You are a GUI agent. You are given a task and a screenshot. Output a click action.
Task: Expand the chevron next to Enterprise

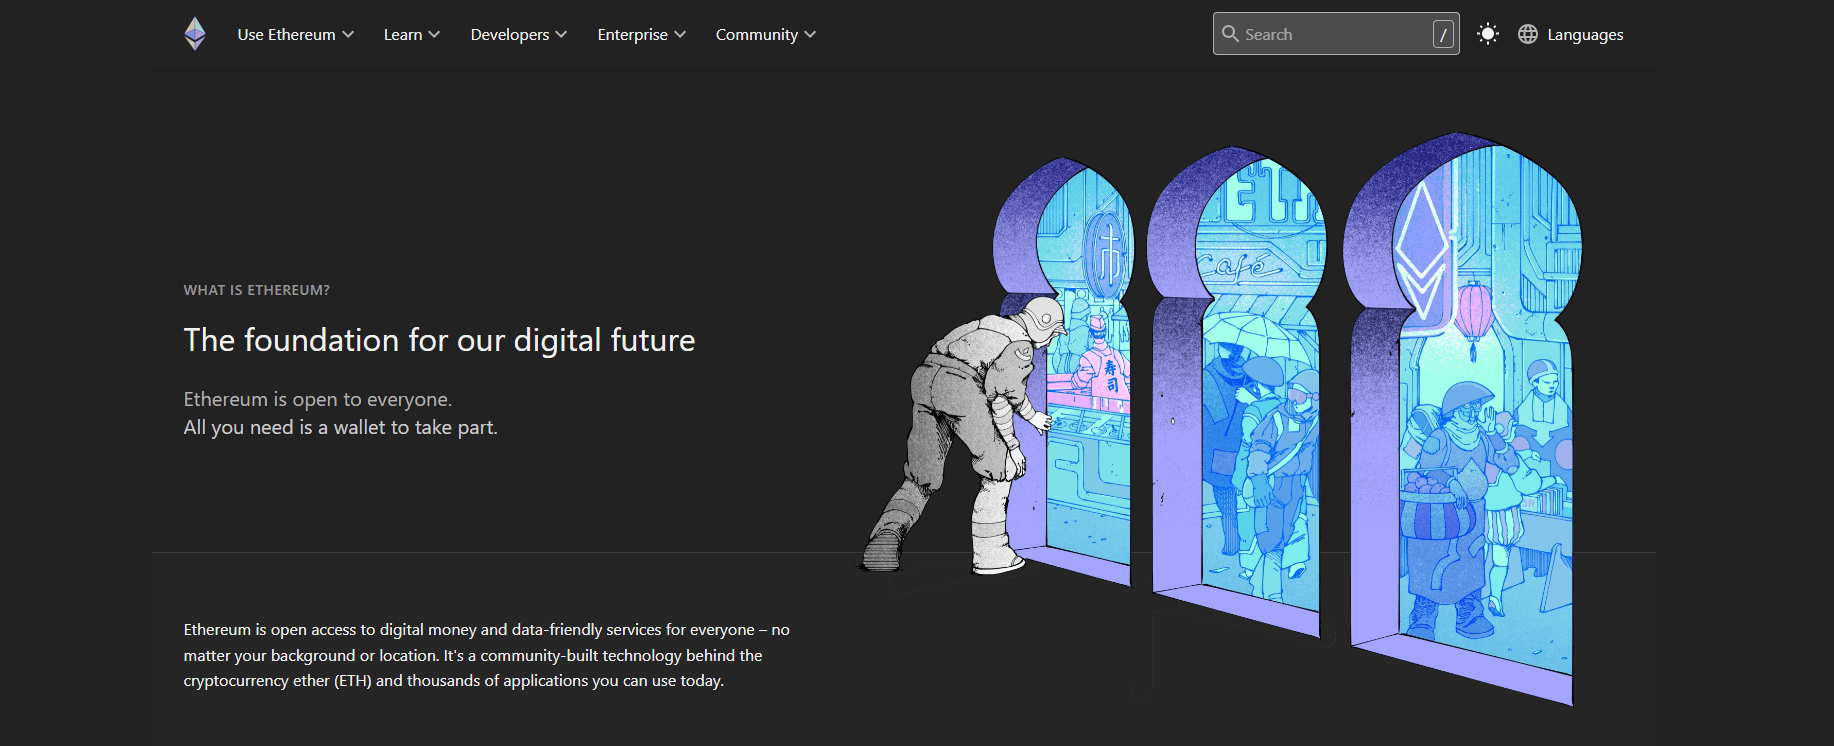click(x=680, y=34)
